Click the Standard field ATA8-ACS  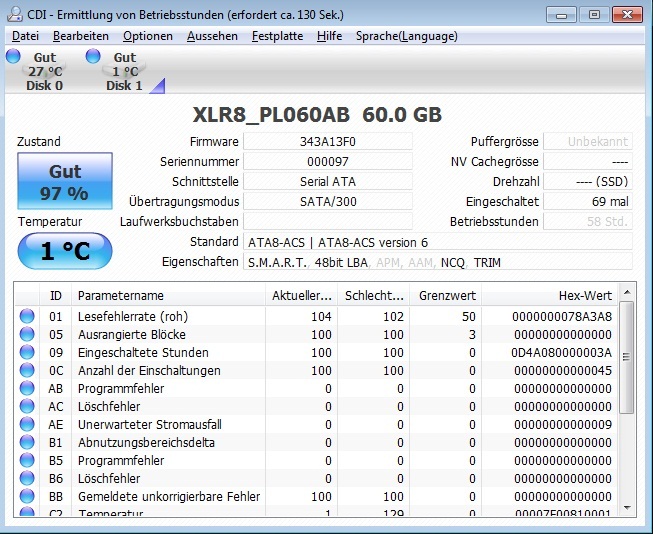(438, 242)
